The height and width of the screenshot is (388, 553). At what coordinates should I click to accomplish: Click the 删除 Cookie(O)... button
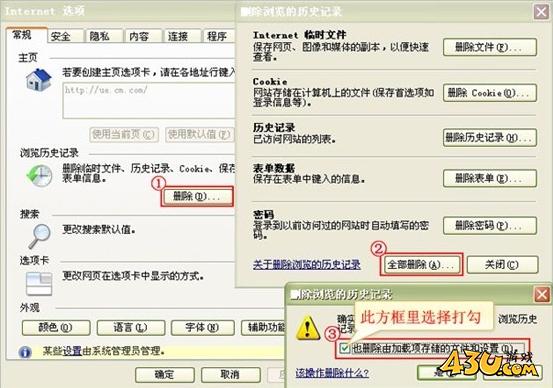click(x=490, y=93)
